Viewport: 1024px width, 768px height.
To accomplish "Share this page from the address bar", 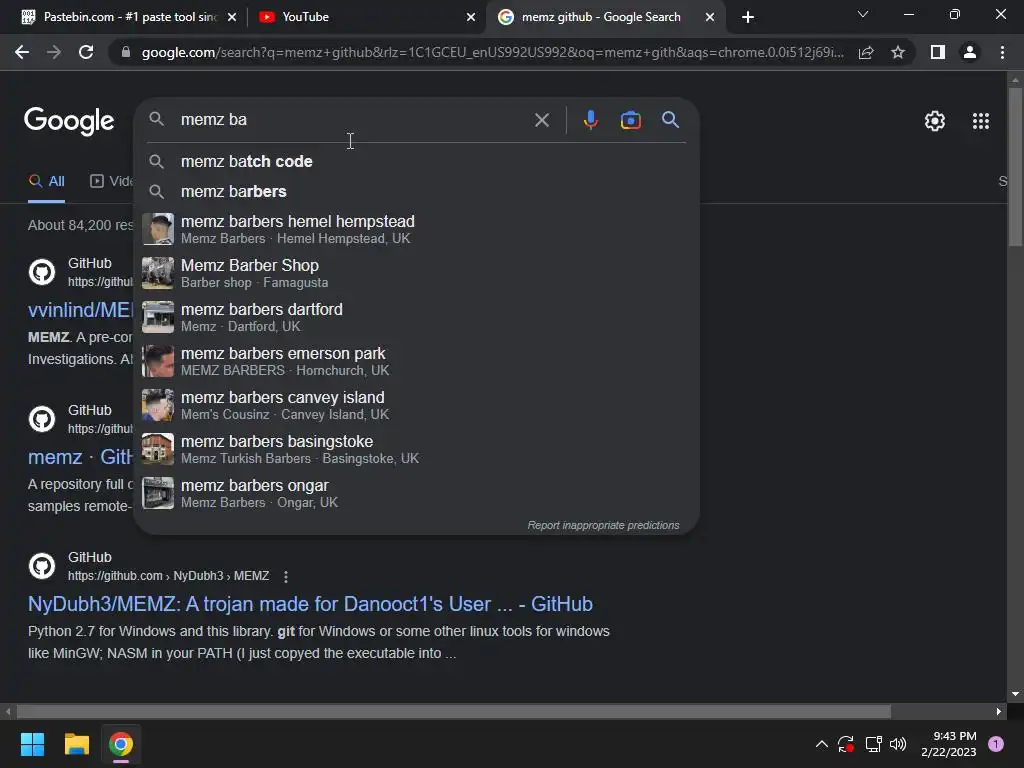I will (x=866, y=52).
